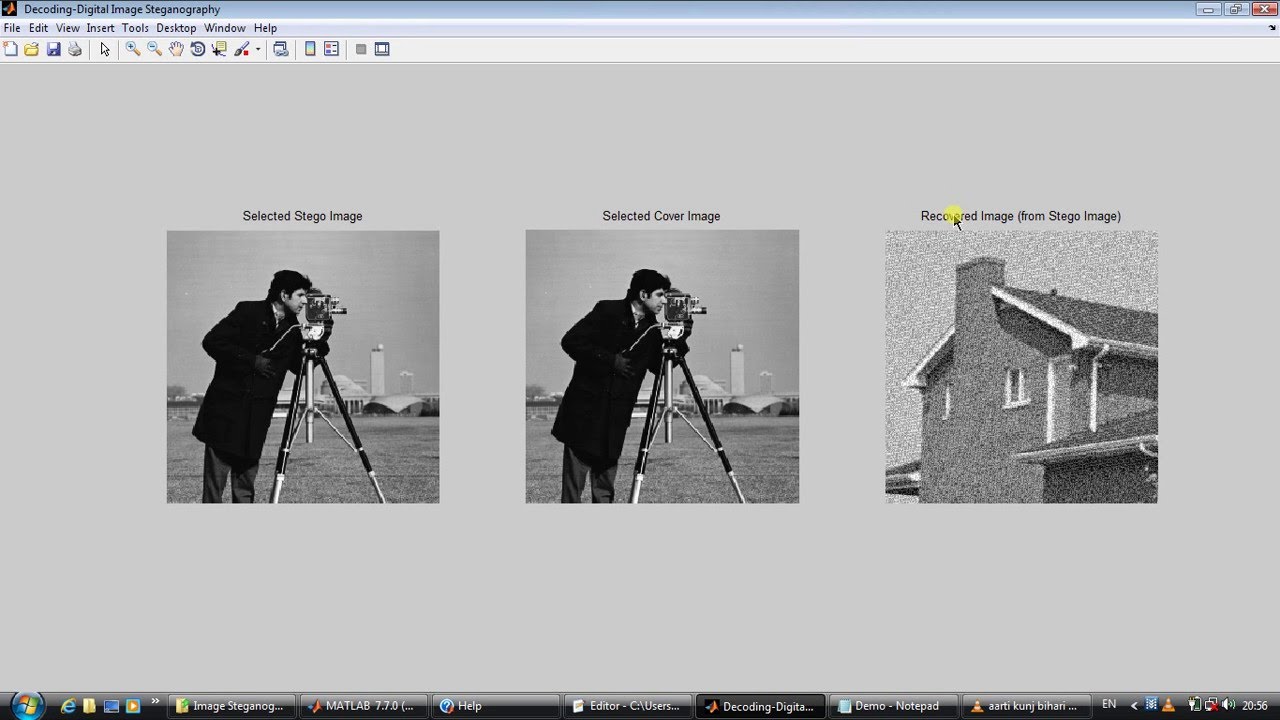The height and width of the screenshot is (720, 1280).
Task: Launch Internet Explorer from quick launch
Action: coord(68,705)
